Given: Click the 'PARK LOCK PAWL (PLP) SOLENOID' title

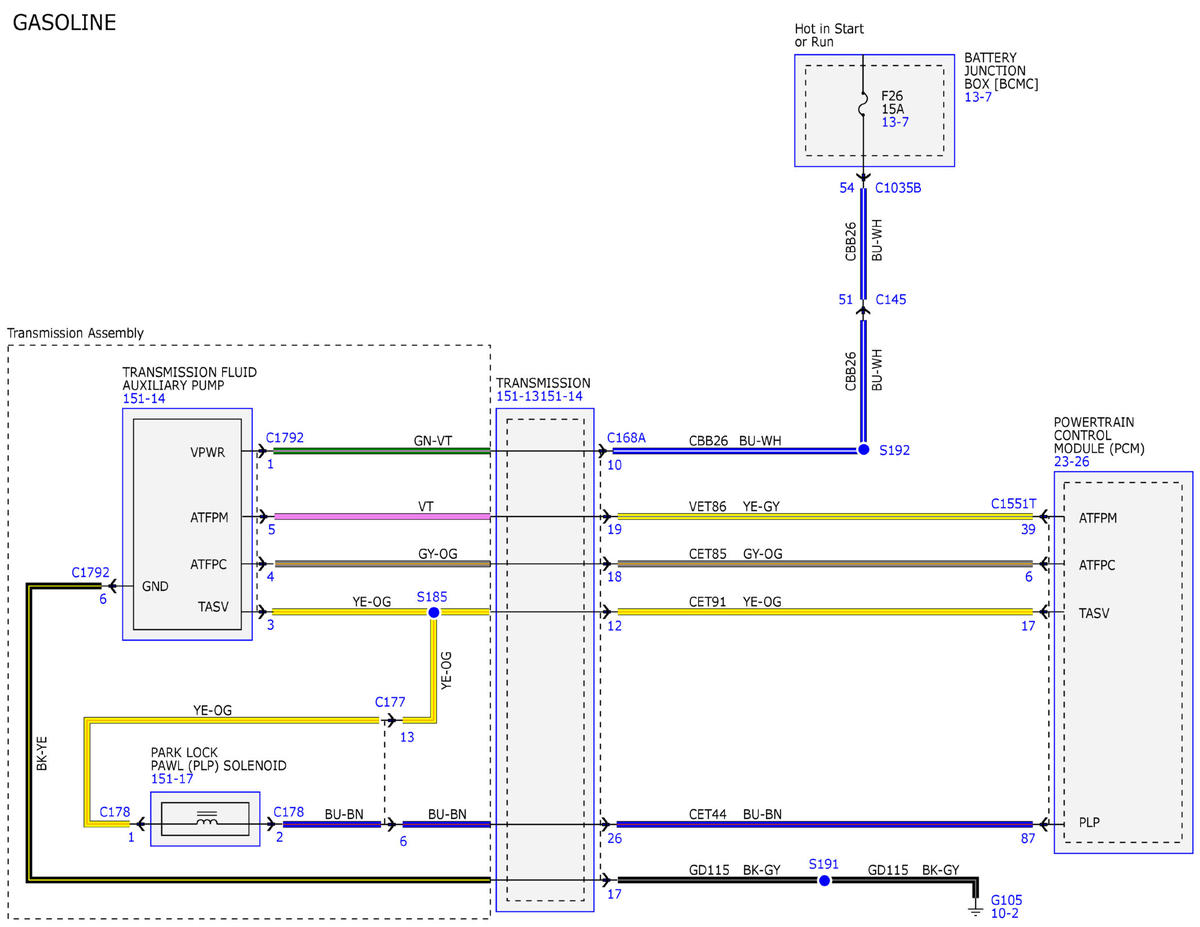Looking at the screenshot, I should click(219, 759).
